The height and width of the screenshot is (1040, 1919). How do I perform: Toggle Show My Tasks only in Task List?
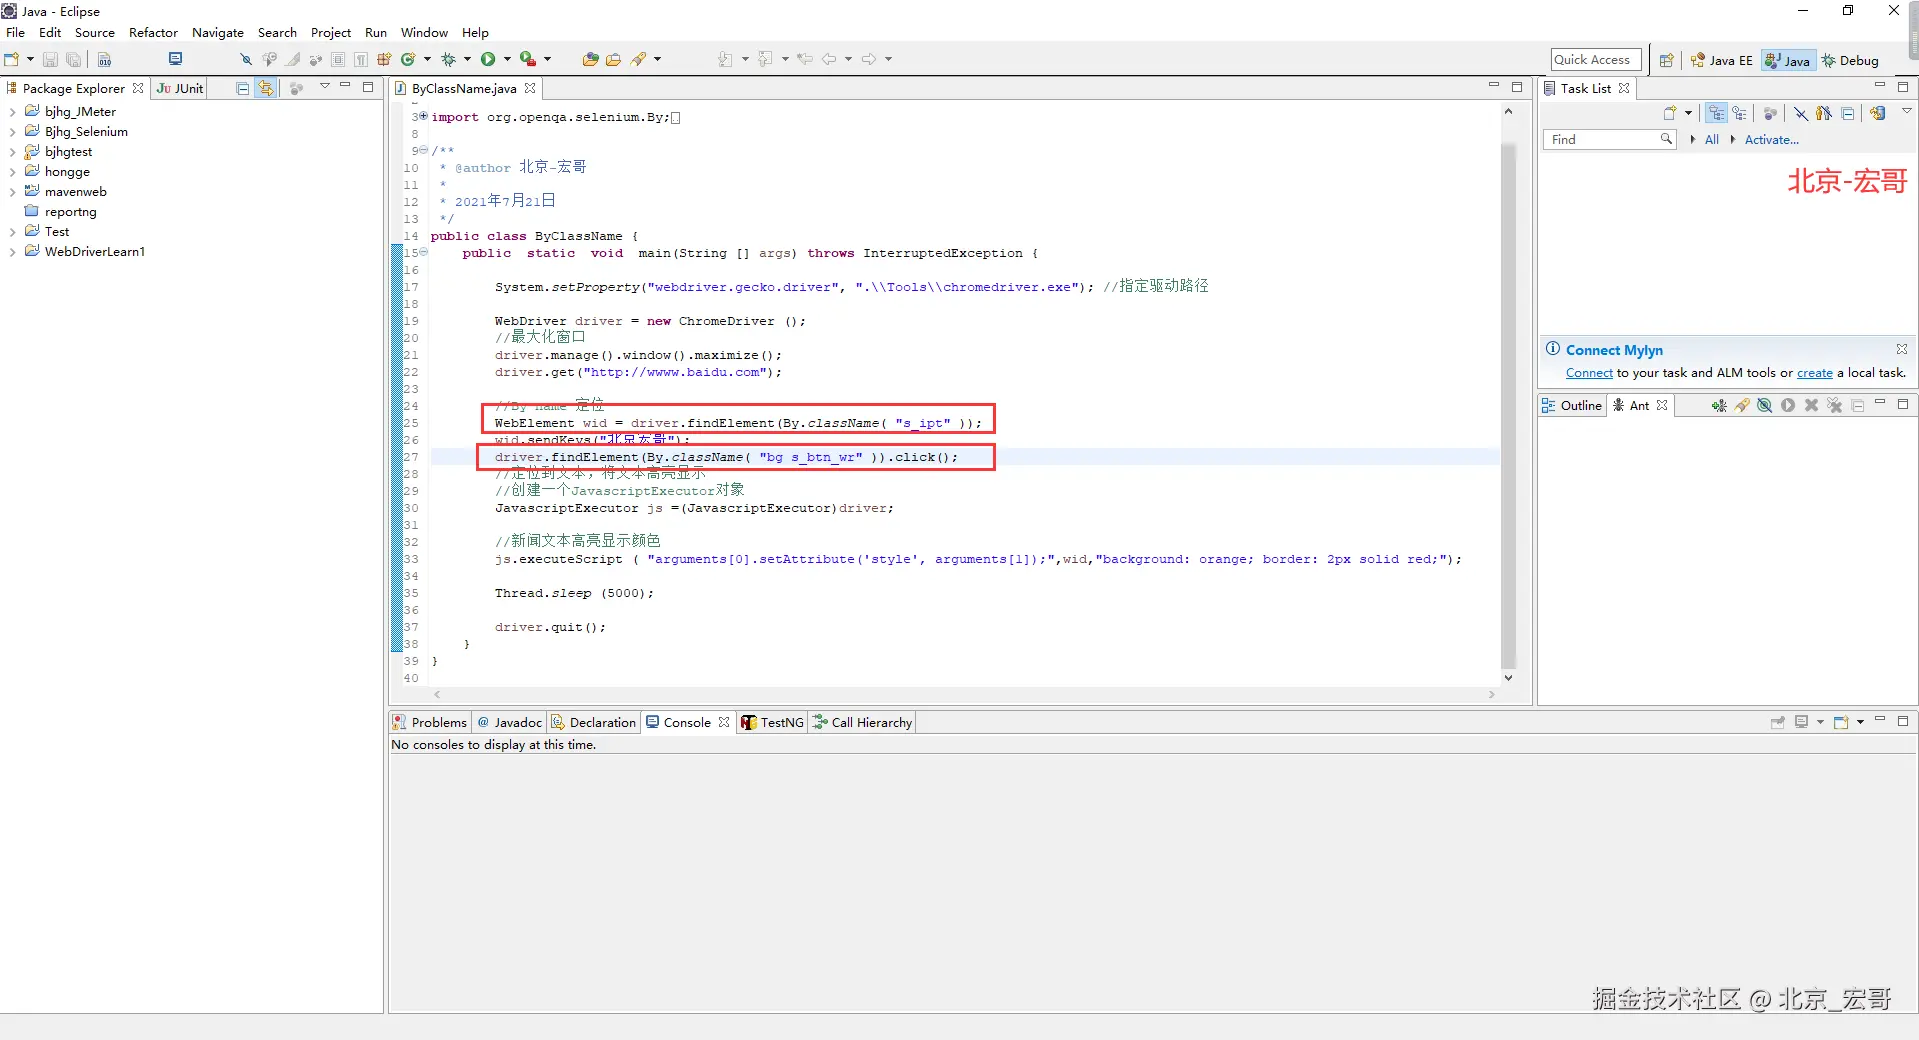[1824, 113]
